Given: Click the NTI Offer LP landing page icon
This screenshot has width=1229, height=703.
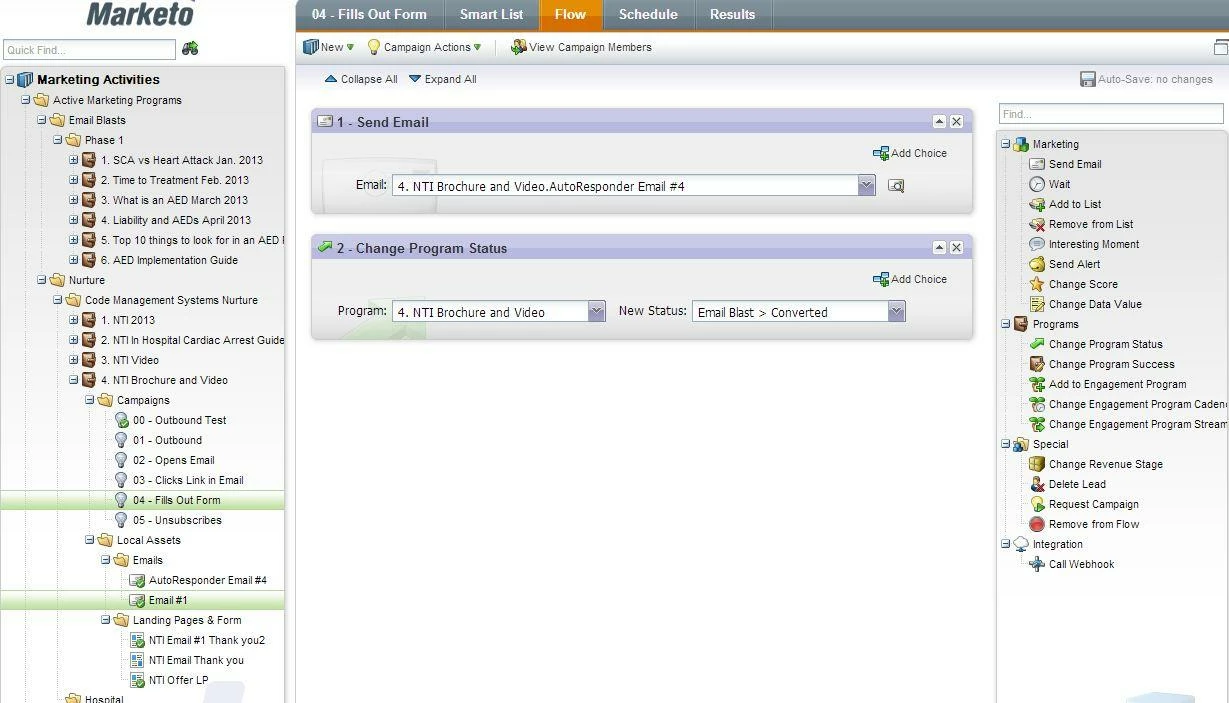Looking at the screenshot, I should 137,680.
